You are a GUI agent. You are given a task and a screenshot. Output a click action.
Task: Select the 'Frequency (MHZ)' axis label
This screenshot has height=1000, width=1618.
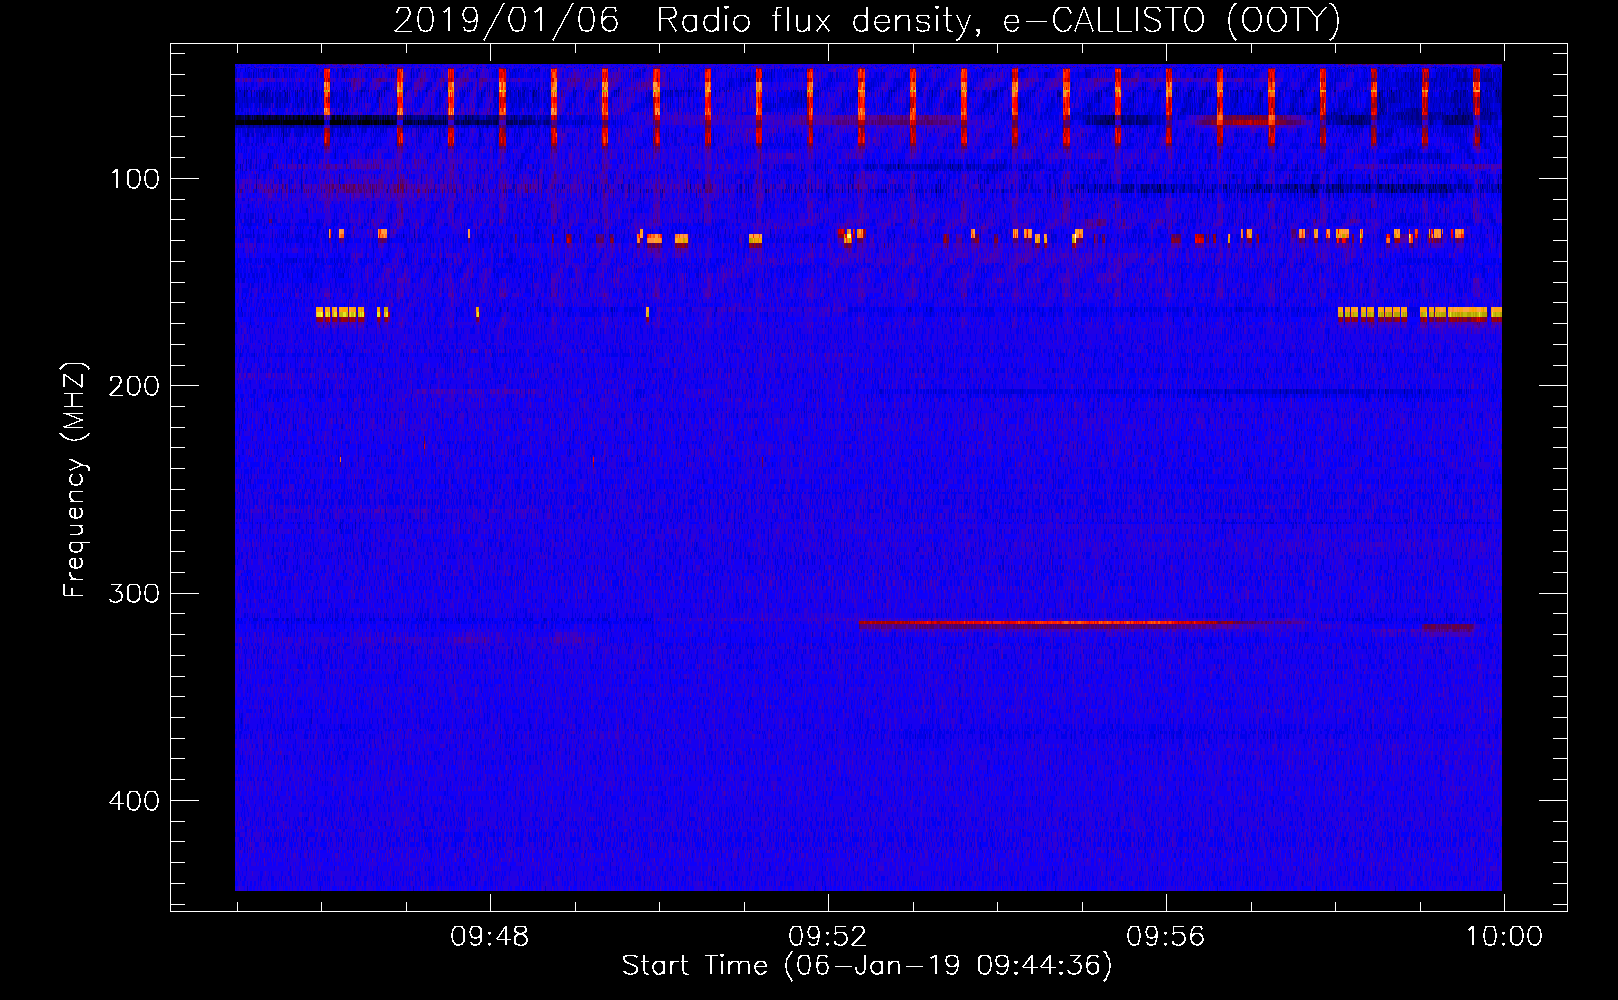[x=75, y=480]
